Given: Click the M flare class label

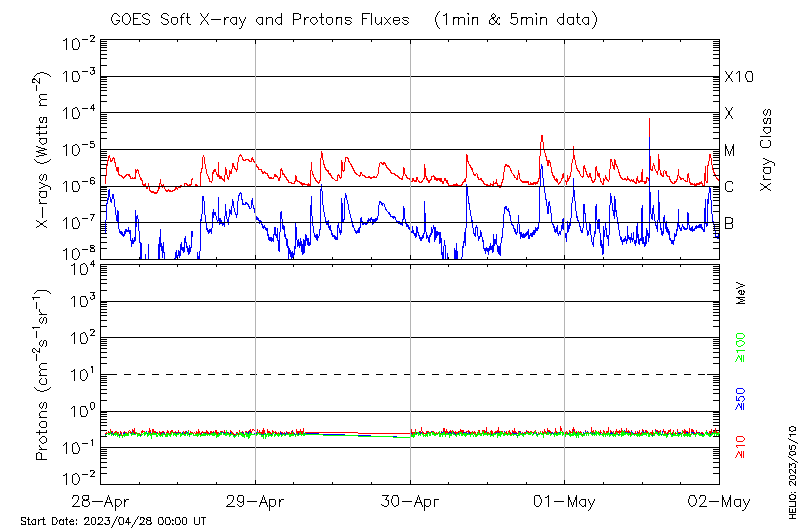Looking at the screenshot, I should click(x=730, y=150).
